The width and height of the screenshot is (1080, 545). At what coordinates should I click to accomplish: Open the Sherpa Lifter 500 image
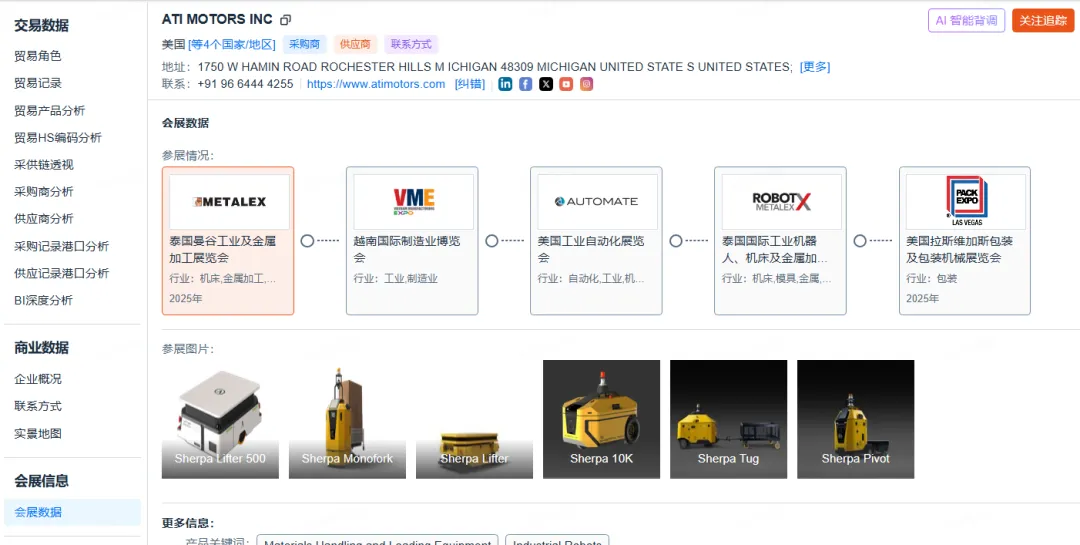220,419
